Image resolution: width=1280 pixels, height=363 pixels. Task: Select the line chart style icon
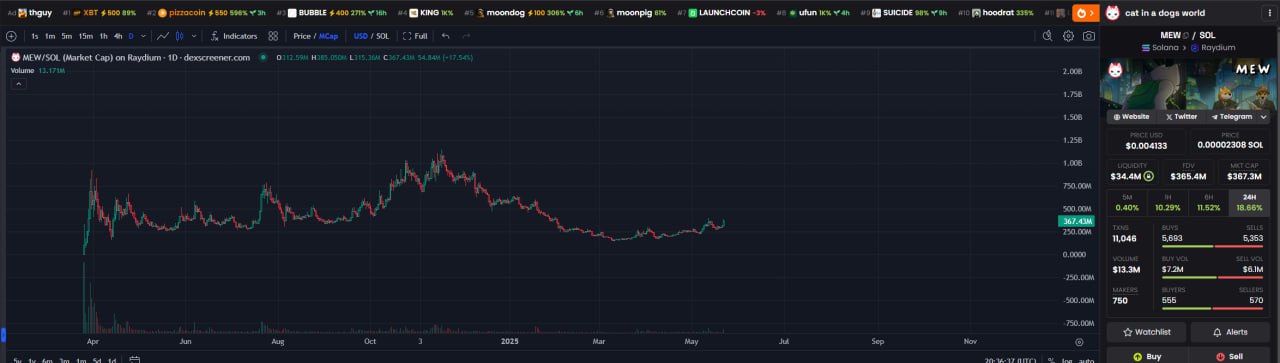tap(163, 36)
